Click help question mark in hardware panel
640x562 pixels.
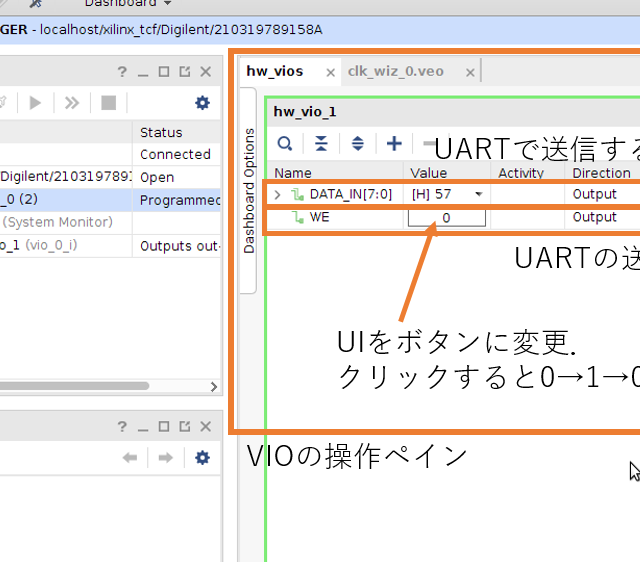122,72
